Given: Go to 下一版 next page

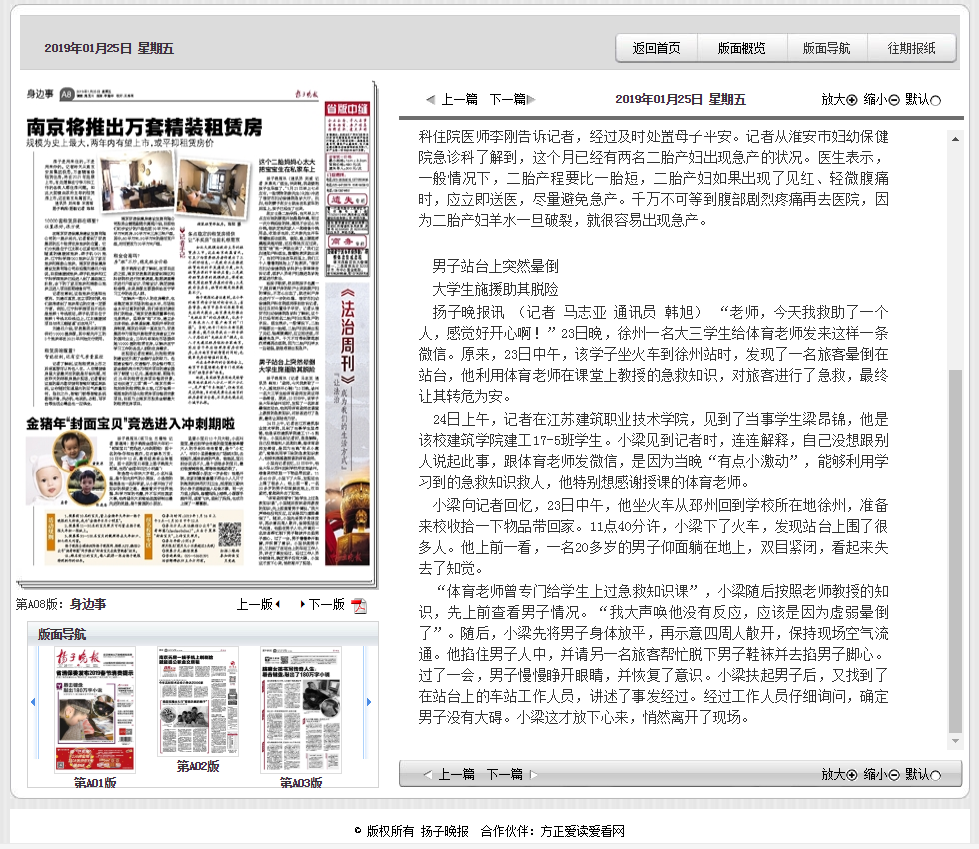Looking at the screenshot, I should (x=326, y=605).
